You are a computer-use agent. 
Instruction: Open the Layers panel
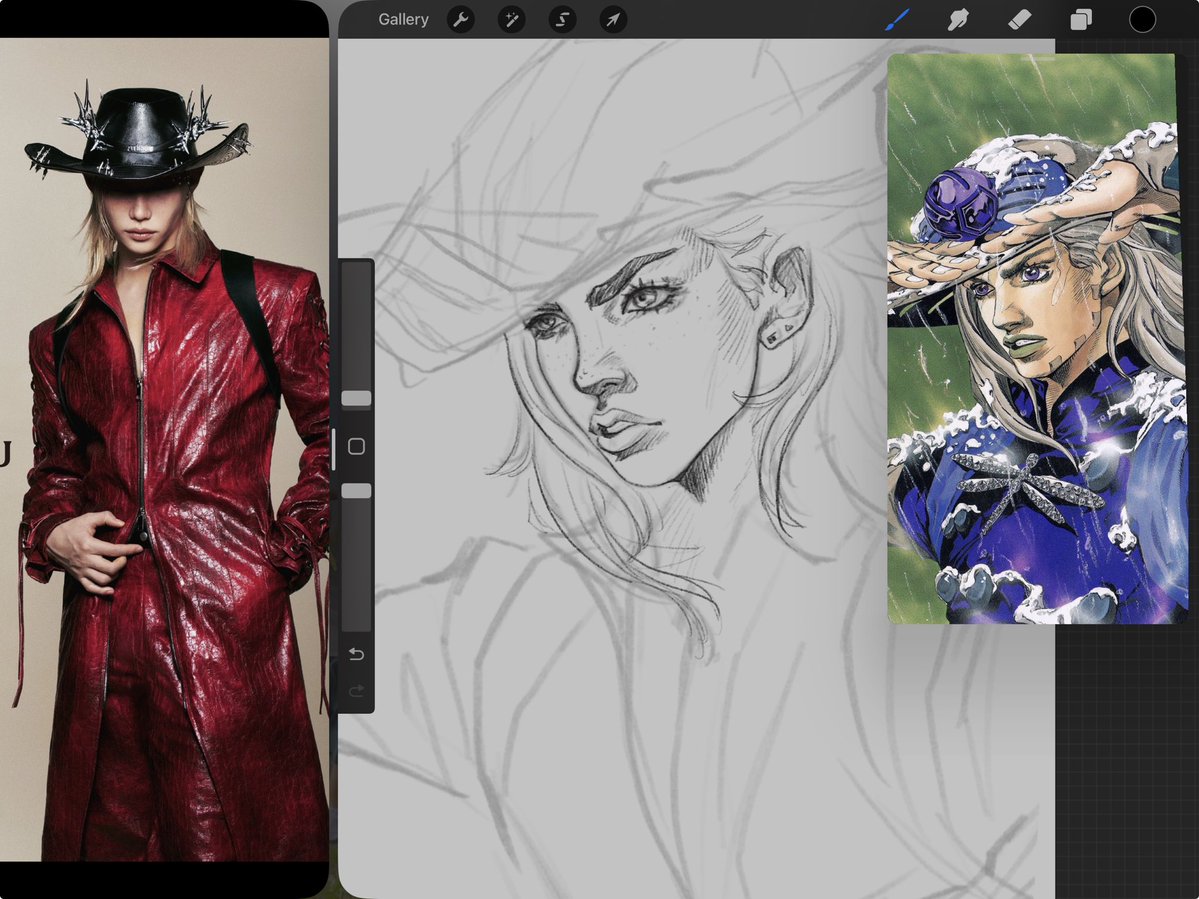click(x=1080, y=19)
